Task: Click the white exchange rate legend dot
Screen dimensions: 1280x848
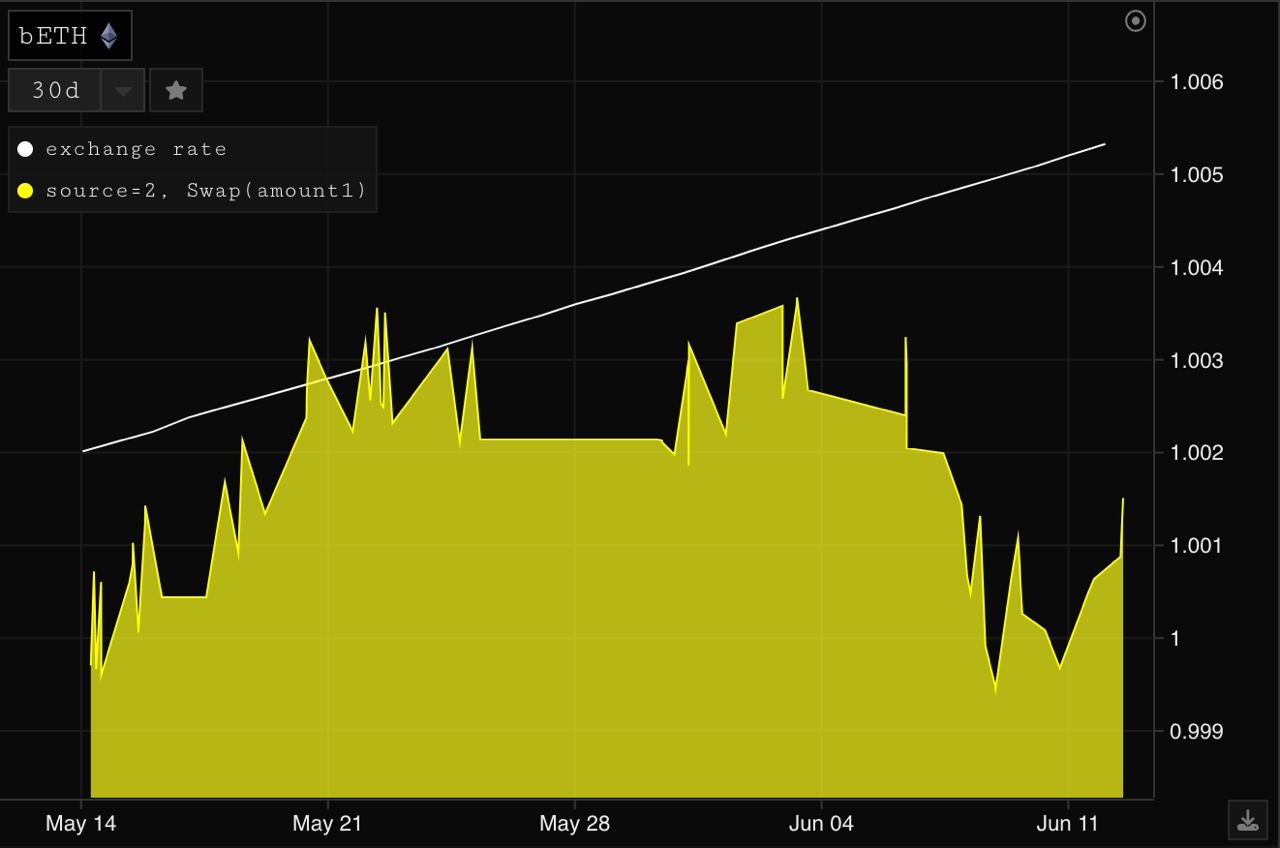Action: 25,149
